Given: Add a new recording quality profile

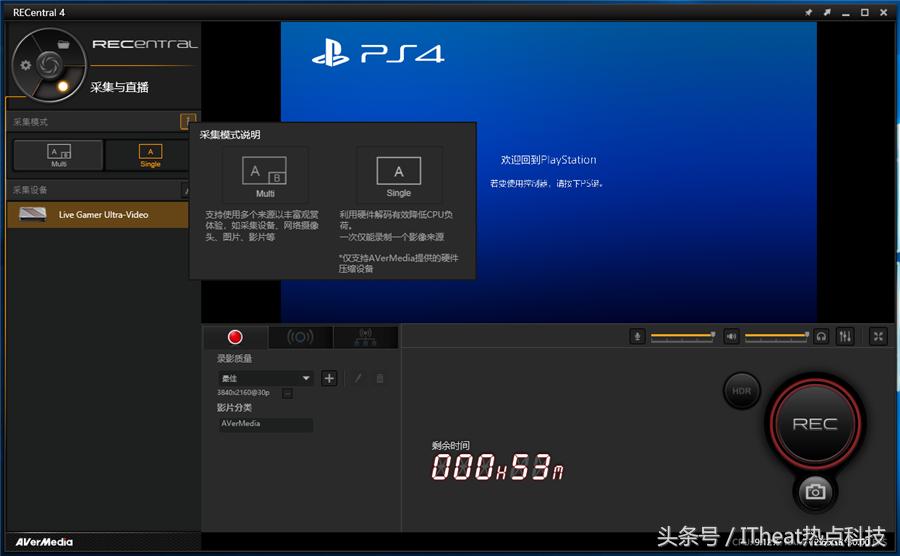Looking at the screenshot, I should coord(329,378).
